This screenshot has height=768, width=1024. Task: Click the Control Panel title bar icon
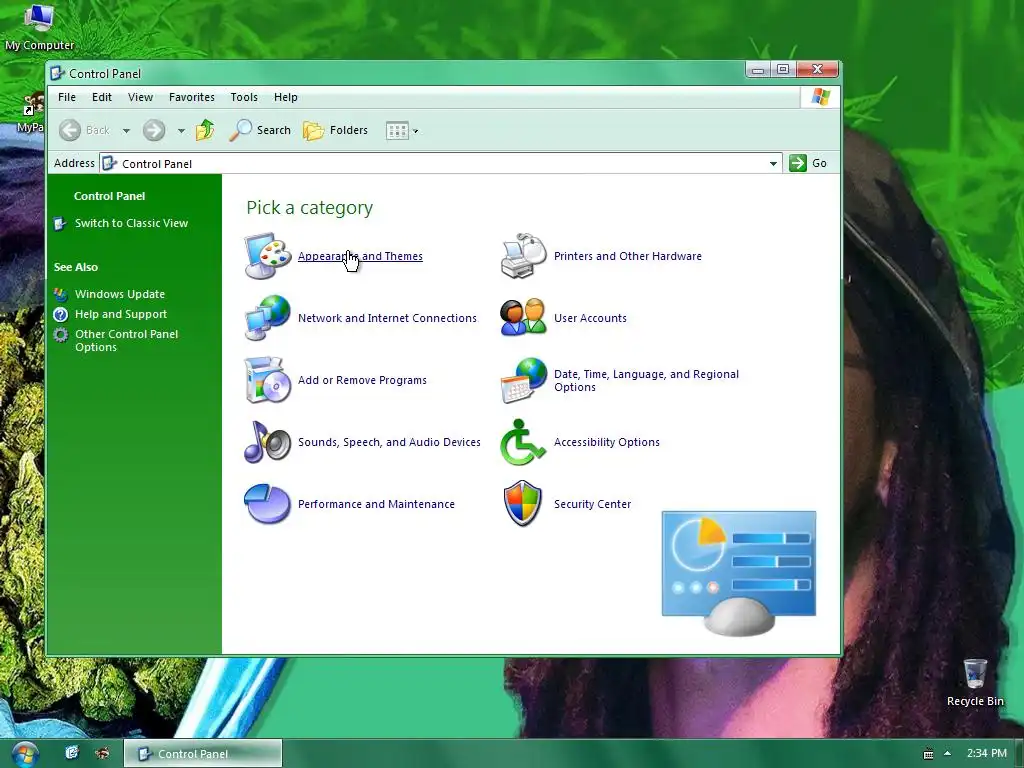[57, 73]
